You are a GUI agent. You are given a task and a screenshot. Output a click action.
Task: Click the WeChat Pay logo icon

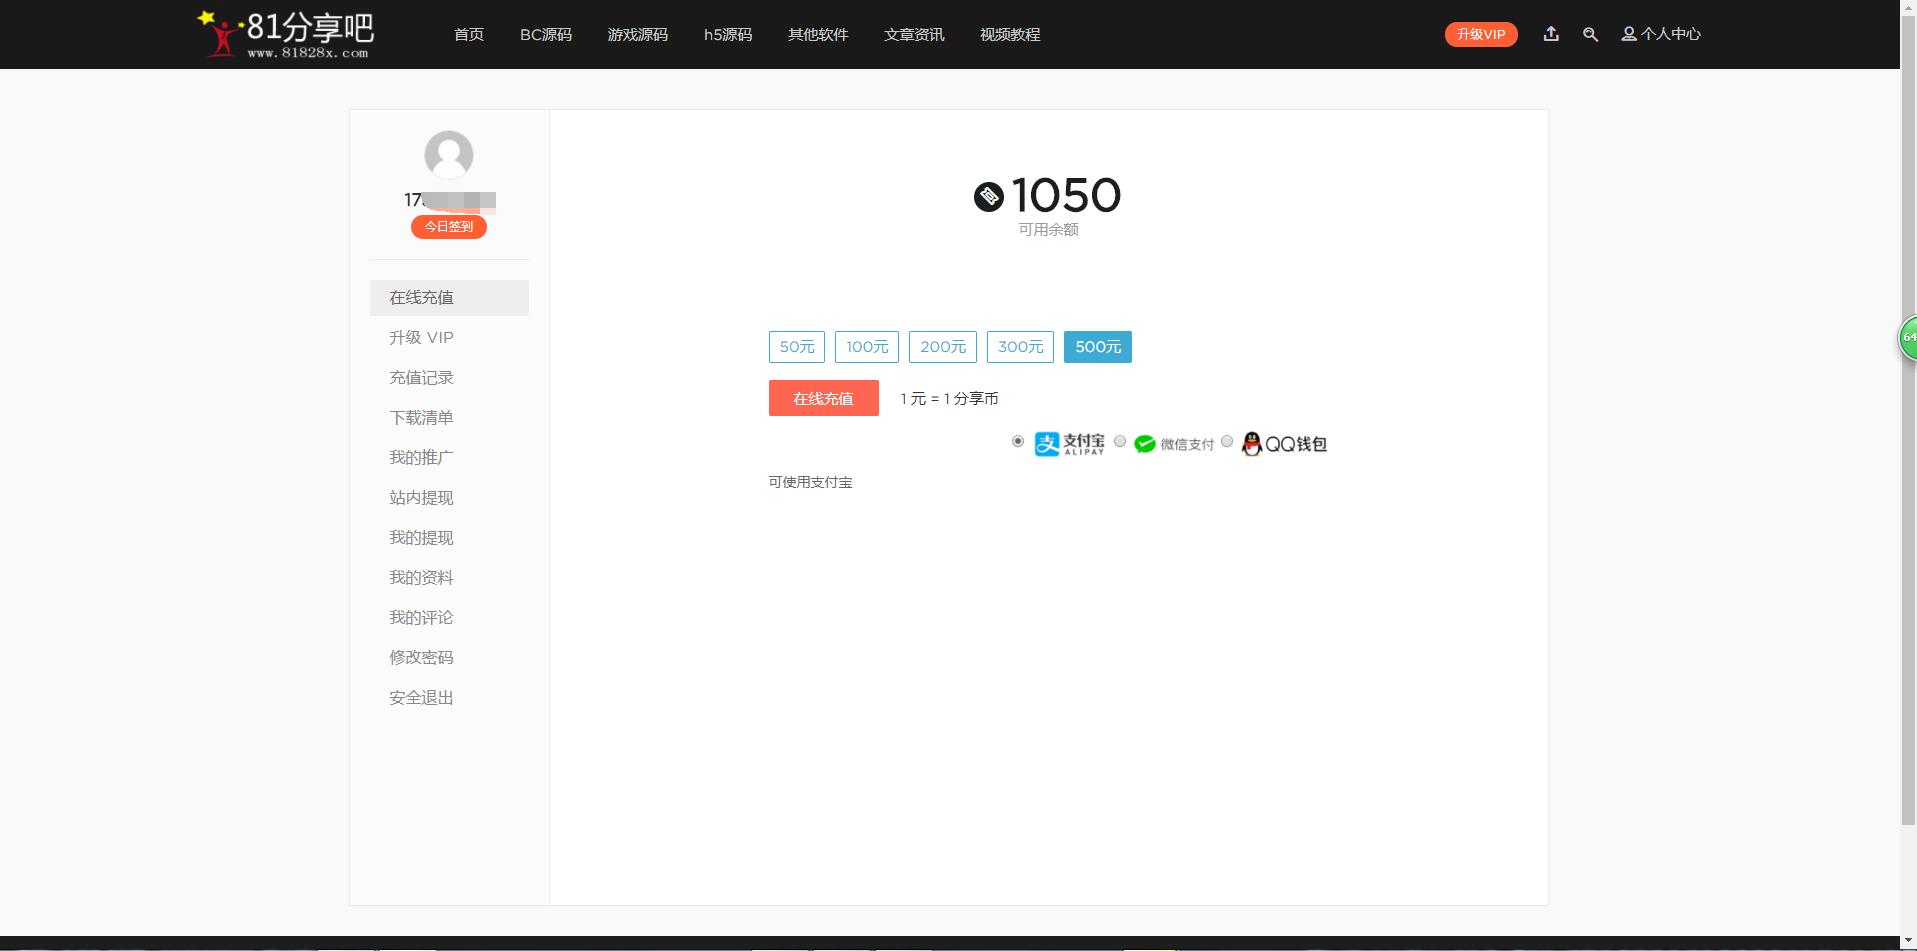click(1145, 444)
